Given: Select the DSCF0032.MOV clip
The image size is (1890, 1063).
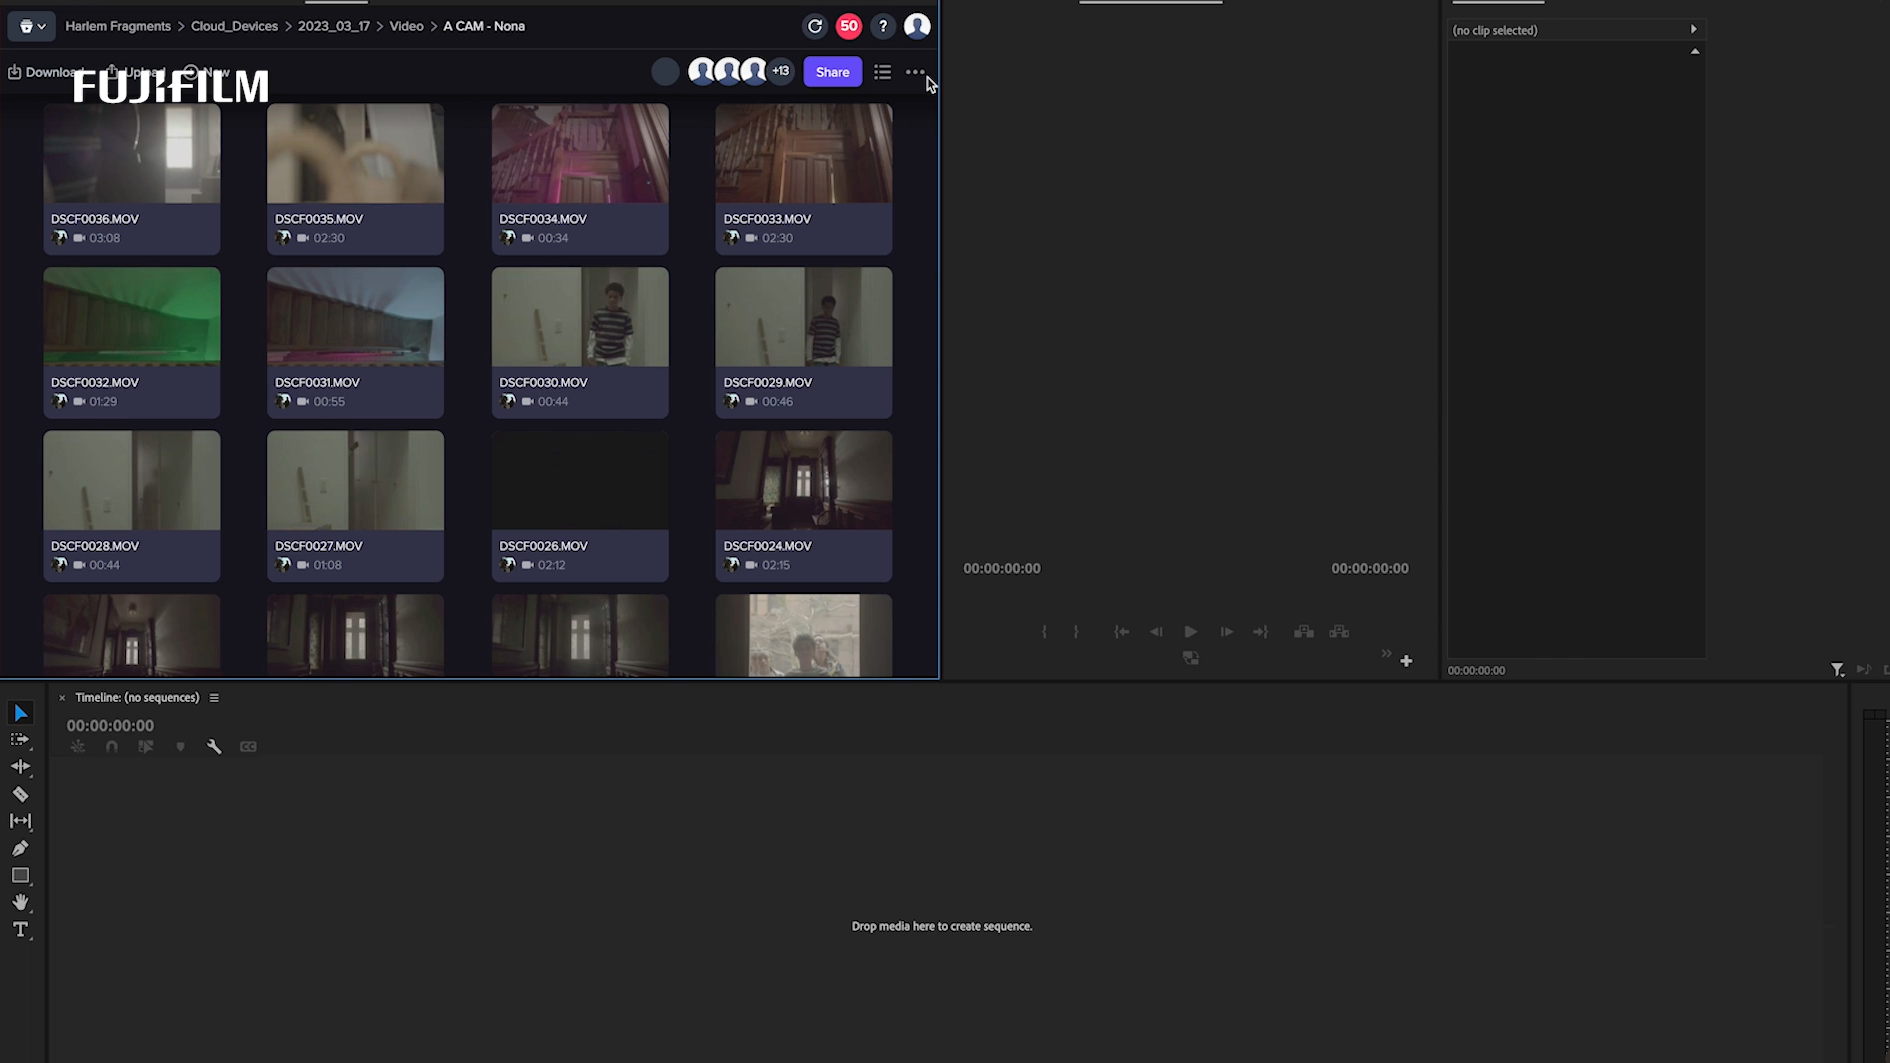Looking at the screenshot, I should [x=131, y=342].
